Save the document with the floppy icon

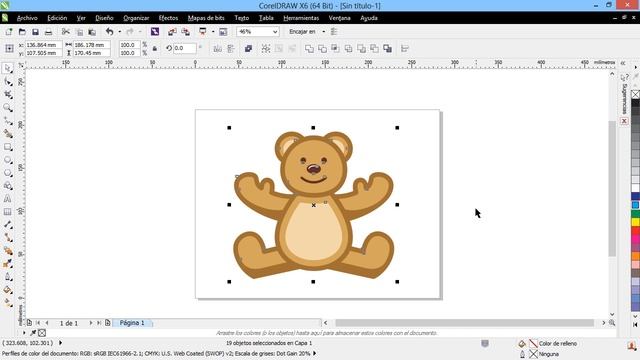click(x=36, y=32)
